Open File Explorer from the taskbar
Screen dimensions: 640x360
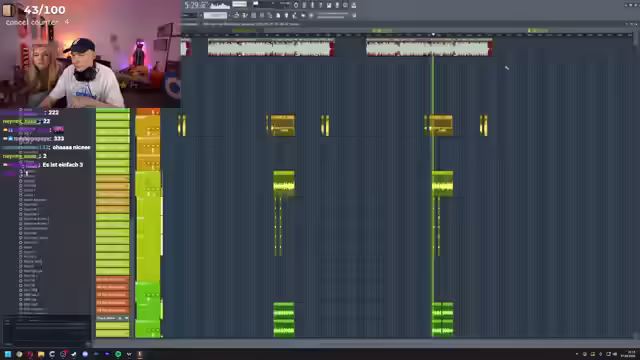pos(41,354)
